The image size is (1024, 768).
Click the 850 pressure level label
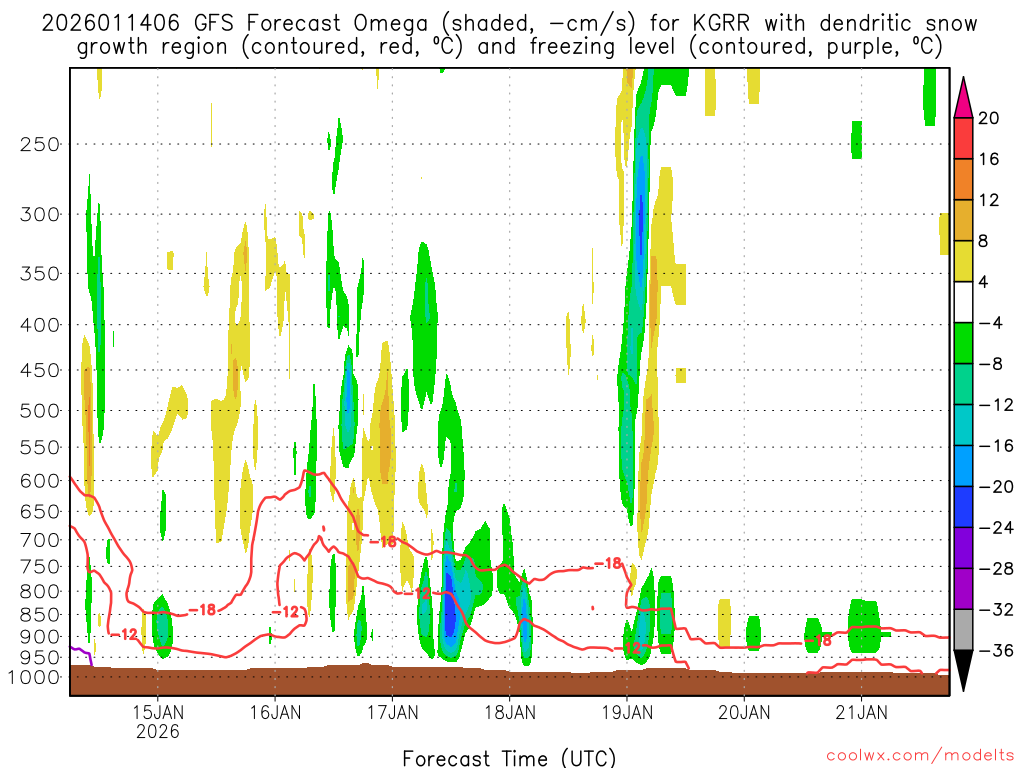[x=40, y=615]
